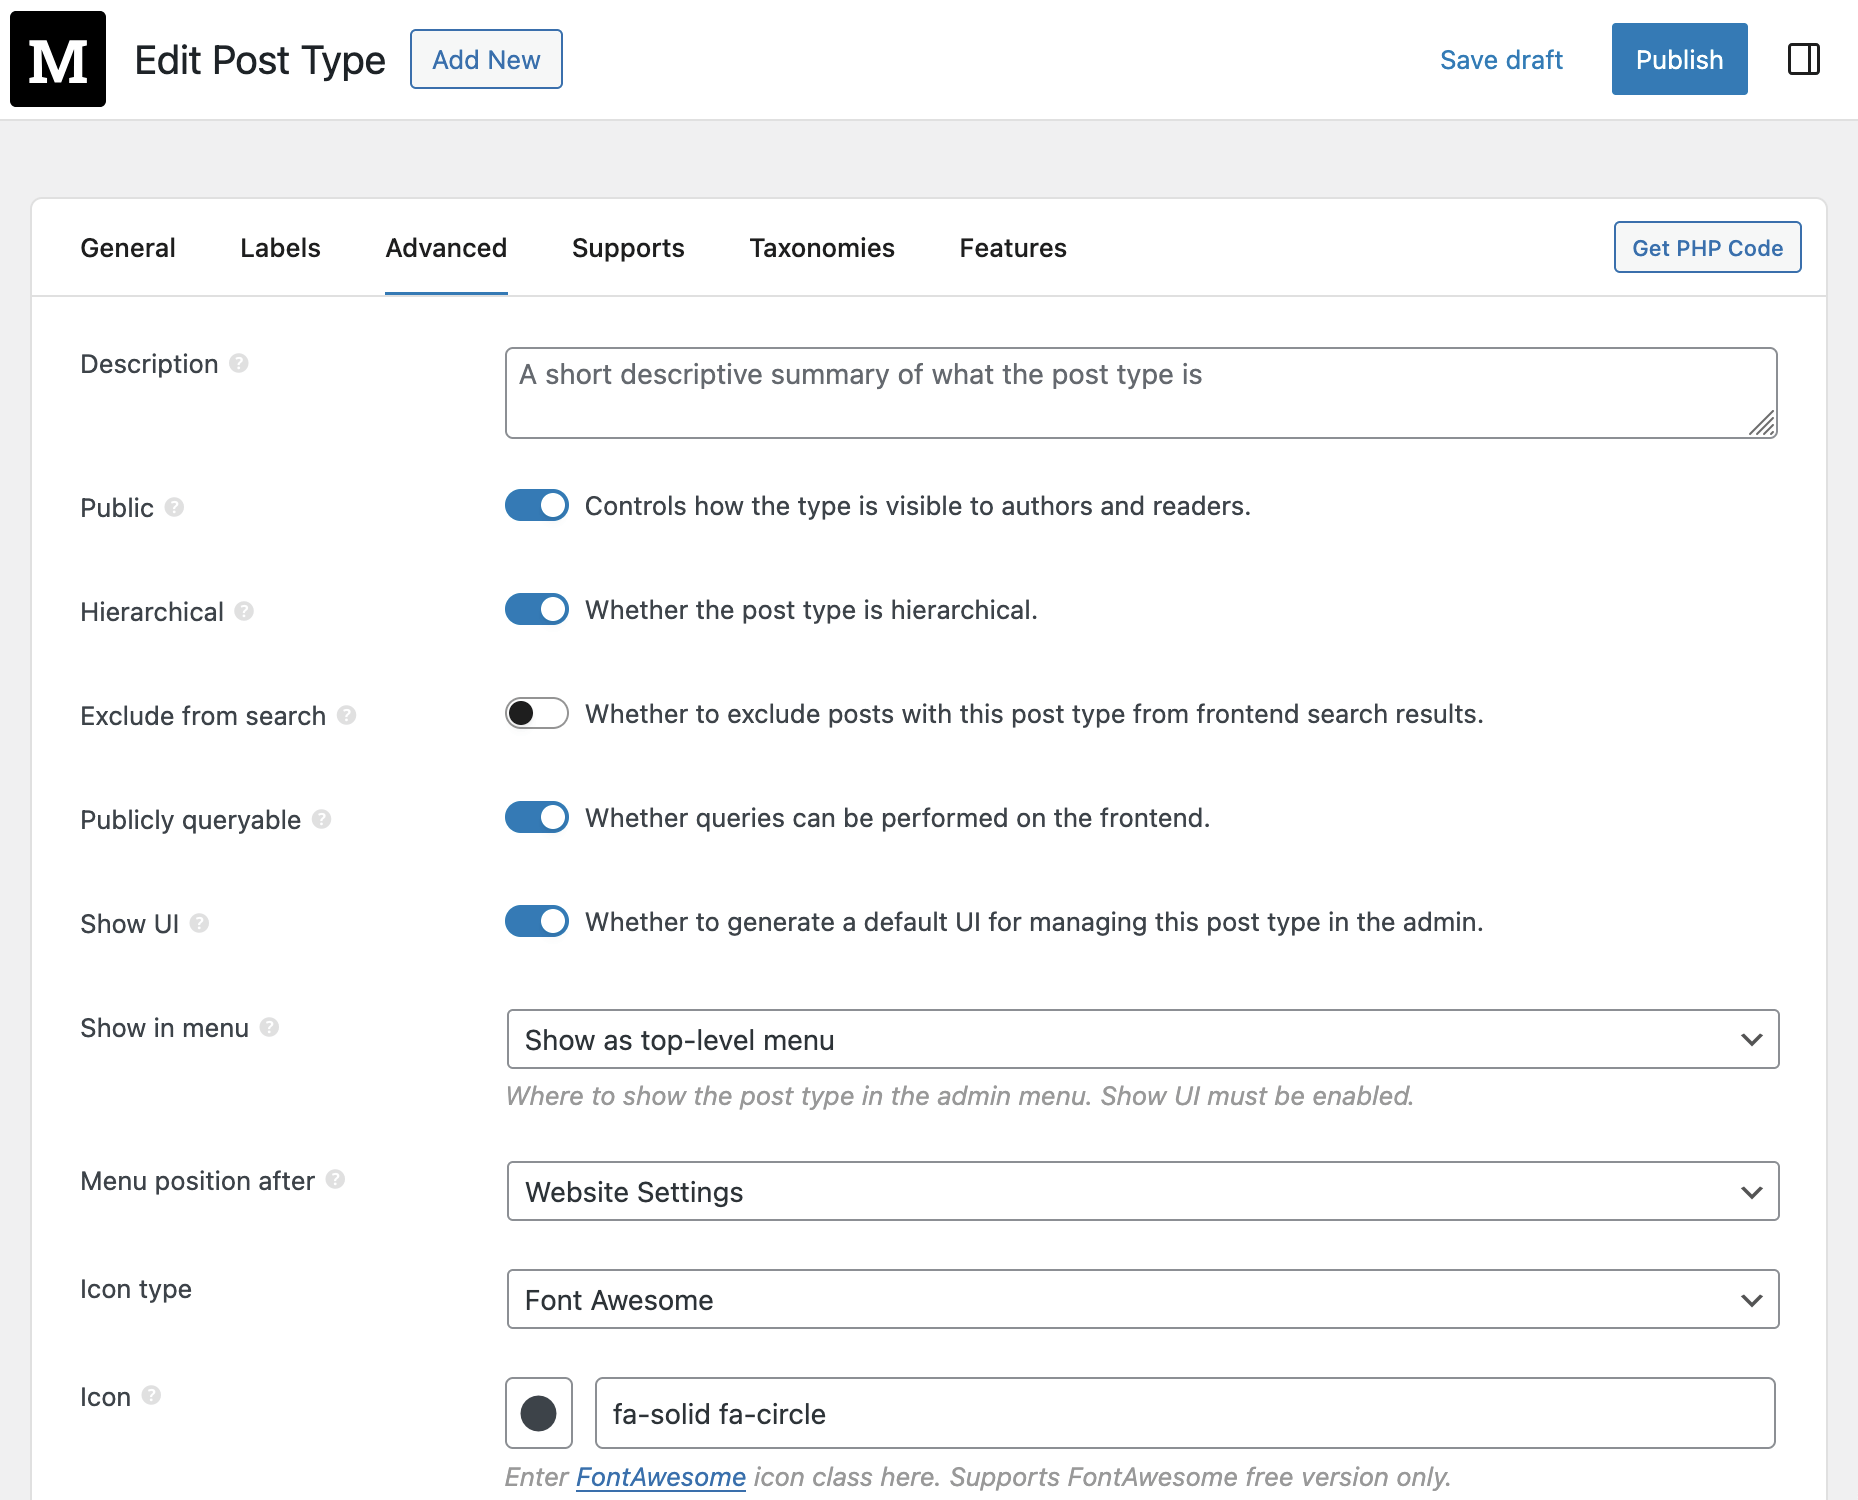Click the circle icon preview box
The height and width of the screenshot is (1500, 1858).
pos(538,1413)
